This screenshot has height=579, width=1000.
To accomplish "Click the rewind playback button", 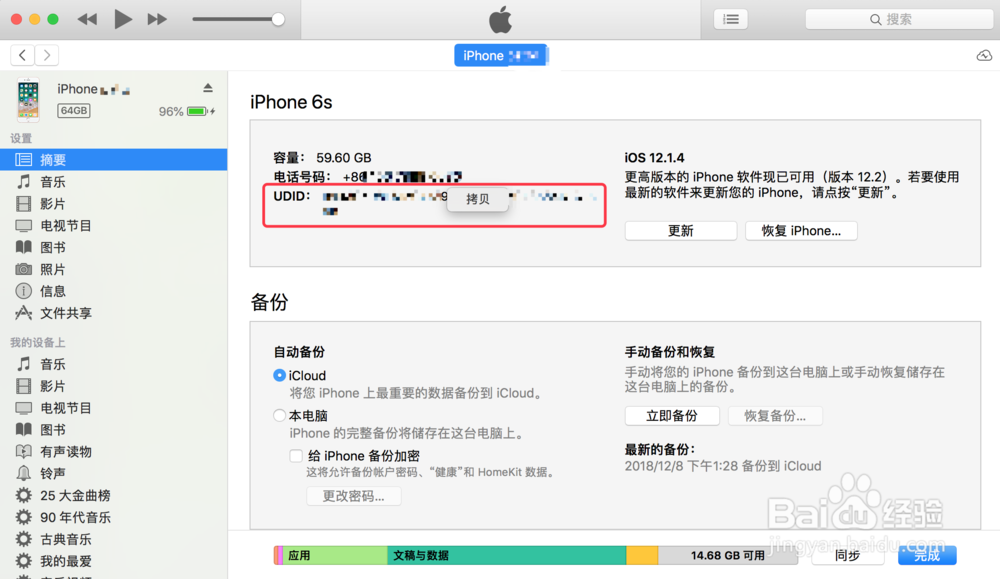I will [x=87, y=19].
